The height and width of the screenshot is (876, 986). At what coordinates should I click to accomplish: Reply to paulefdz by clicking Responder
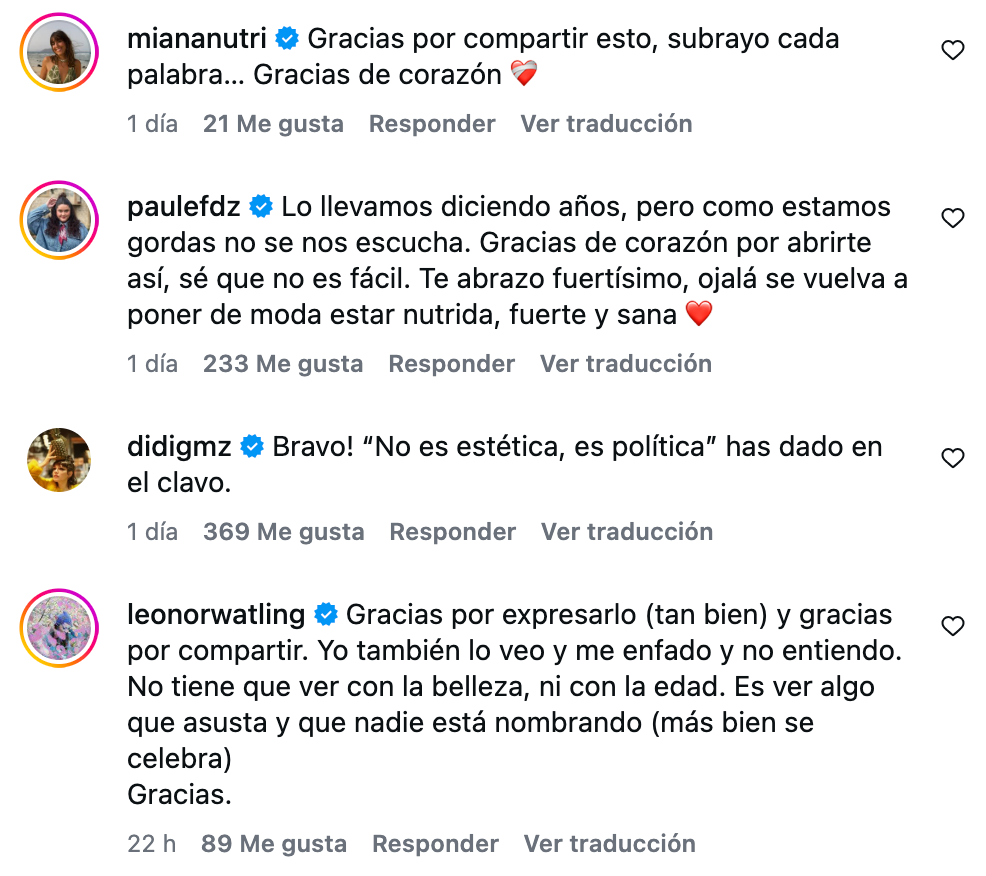pos(451,363)
